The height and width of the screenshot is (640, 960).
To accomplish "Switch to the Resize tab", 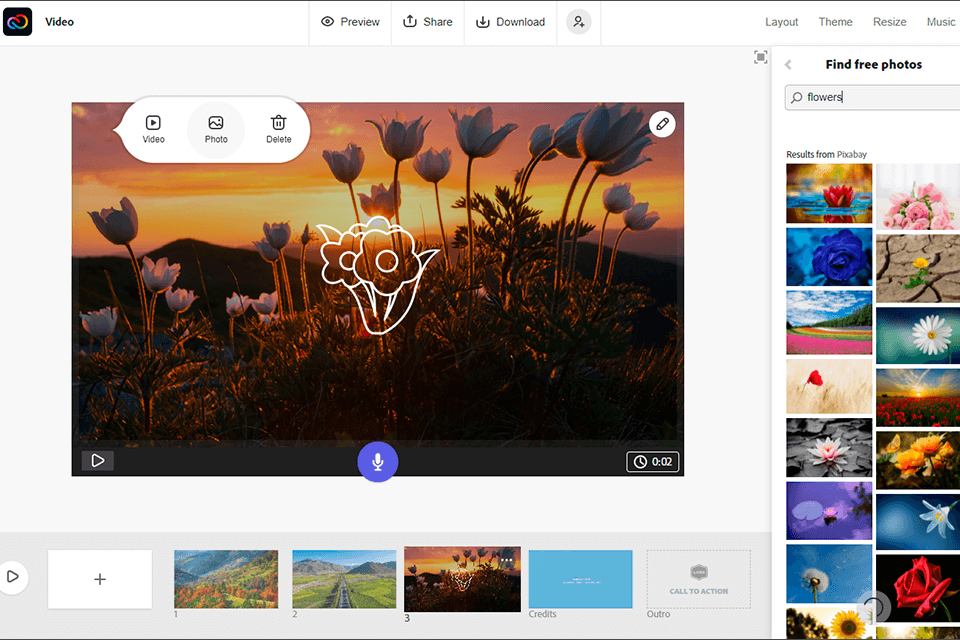I will click(890, 22).
